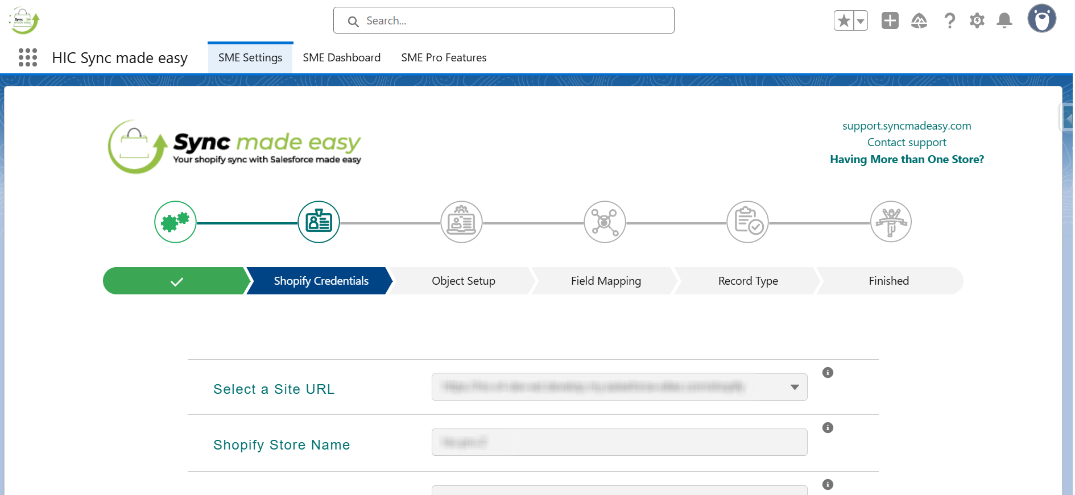Viewport: 1075px width, 495px height.
Task: Select the Record Type path step
Action: [x=748, y=281]
